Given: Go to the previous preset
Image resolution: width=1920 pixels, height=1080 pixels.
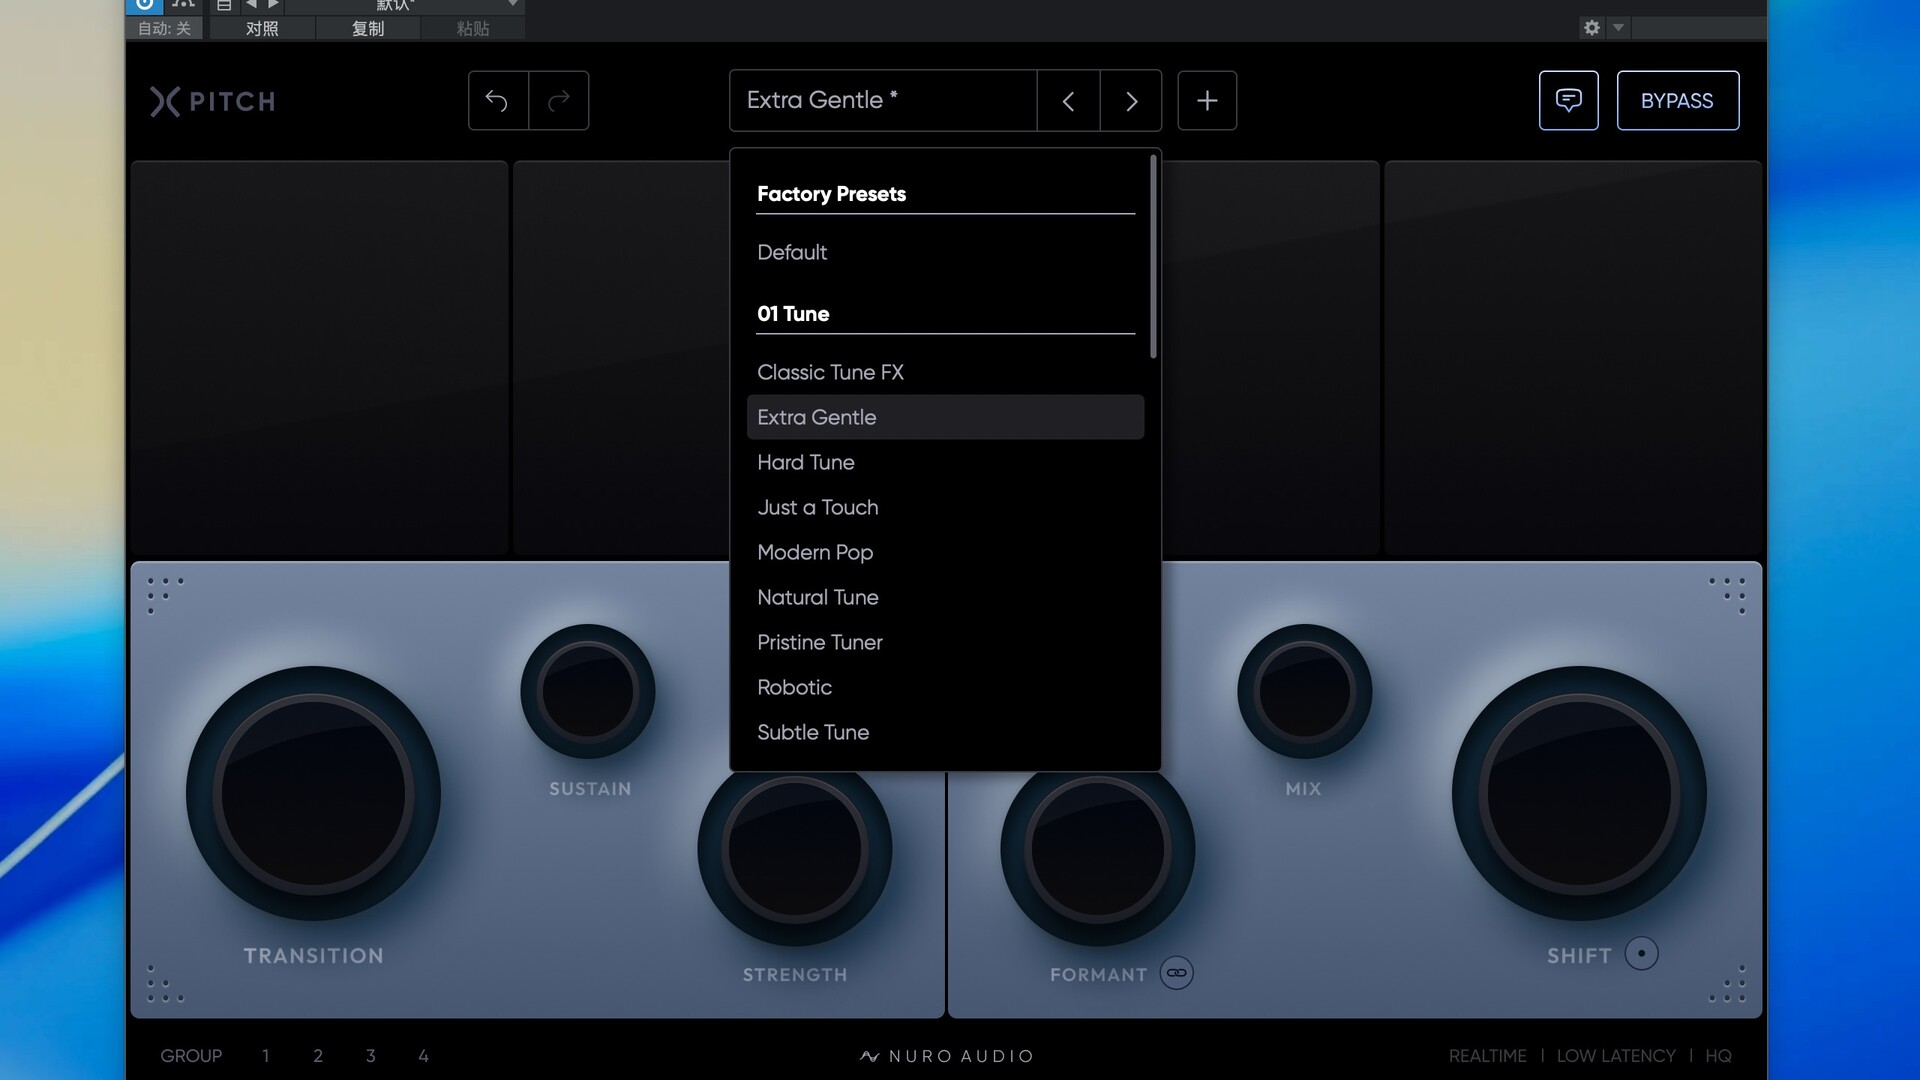Looking at the screenshot, I should click(1068, 101).
